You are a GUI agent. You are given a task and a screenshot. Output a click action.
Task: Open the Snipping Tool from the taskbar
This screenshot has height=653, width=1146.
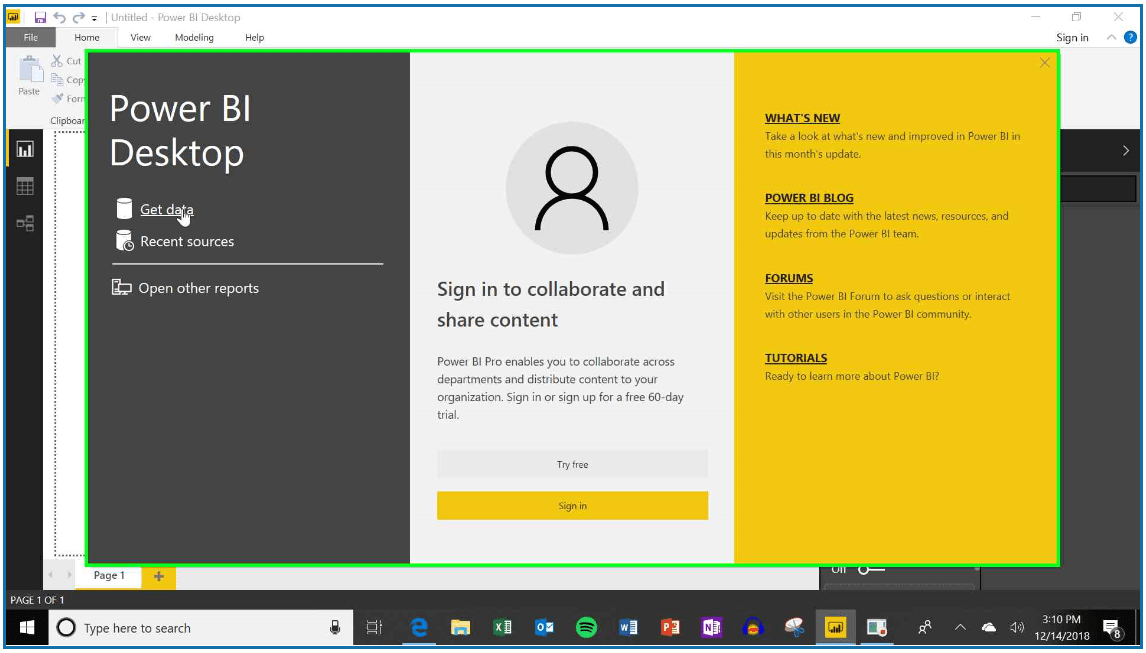pyautogui.click(x=794, y=627)
